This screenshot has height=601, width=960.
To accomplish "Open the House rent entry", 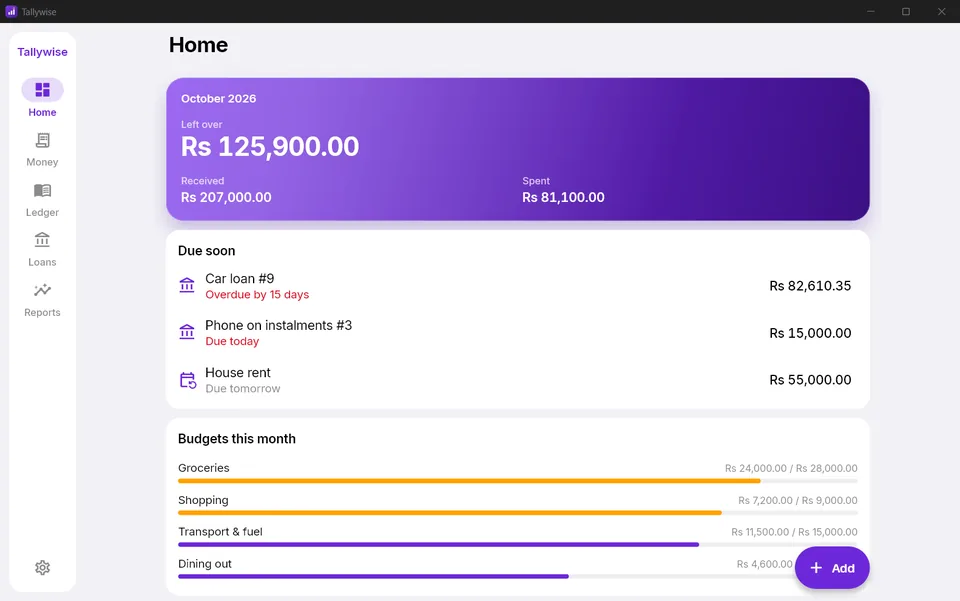I will [517, 380].
